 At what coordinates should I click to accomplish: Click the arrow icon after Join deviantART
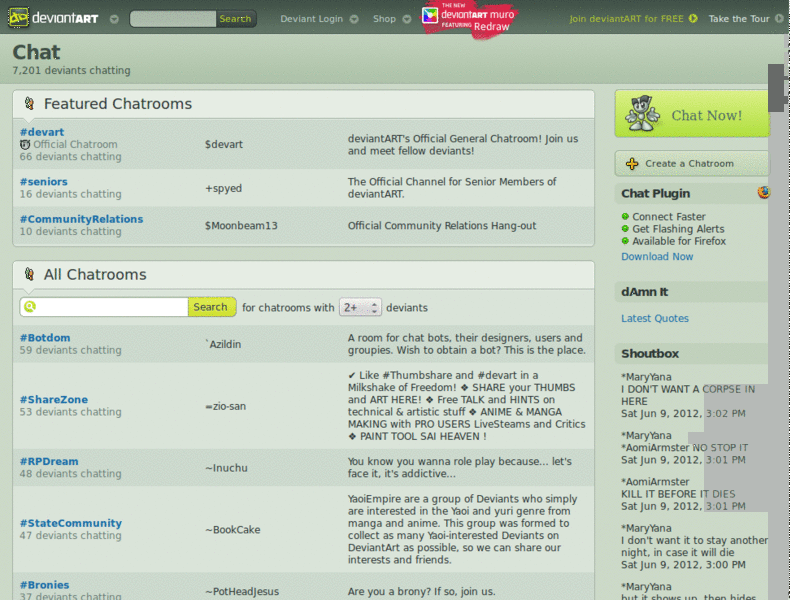coord(693,19)
